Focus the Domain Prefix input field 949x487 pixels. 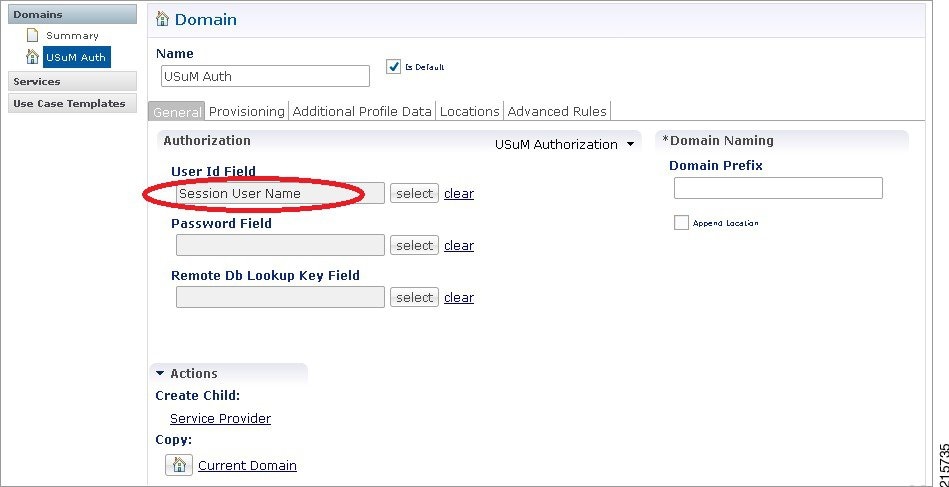point(778,188)
